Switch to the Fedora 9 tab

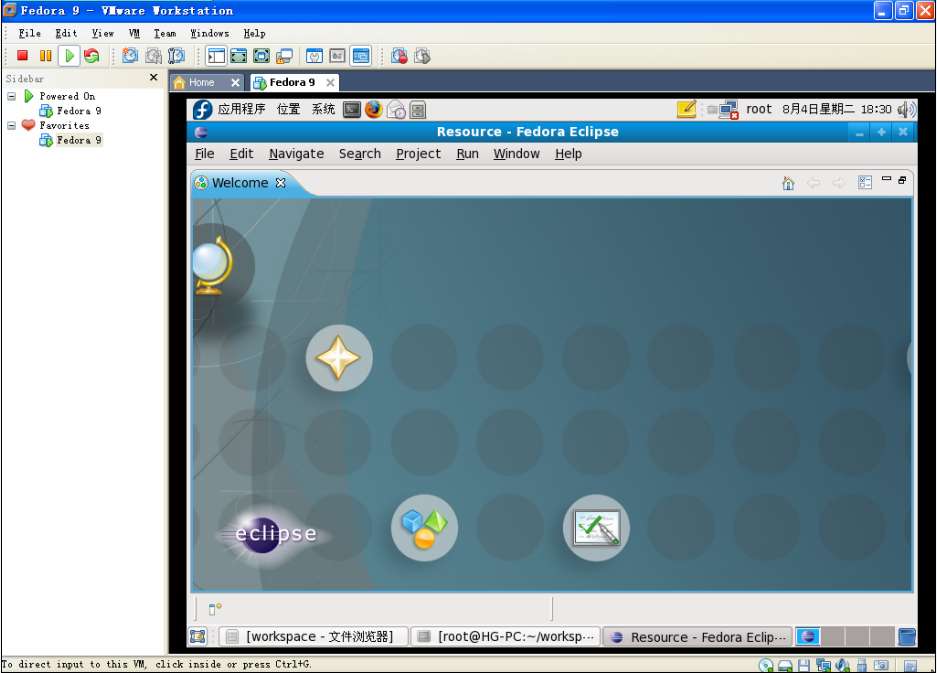point(292,82)
